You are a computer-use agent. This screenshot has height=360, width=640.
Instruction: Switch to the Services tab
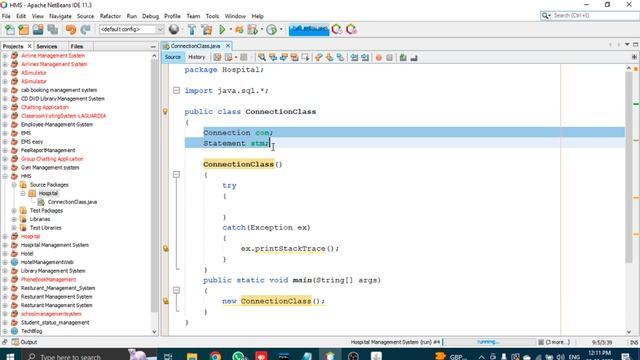tap(47, 46)
